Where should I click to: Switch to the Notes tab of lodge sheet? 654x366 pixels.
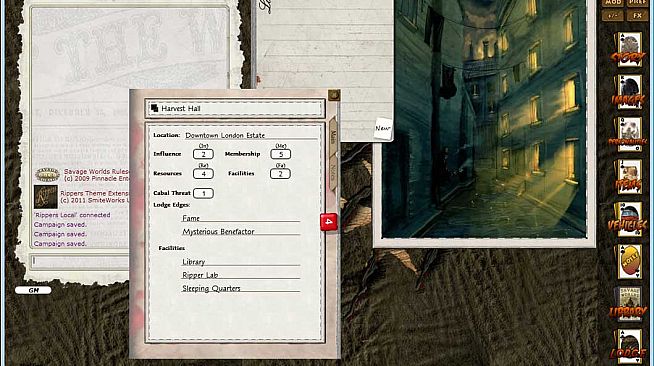coord(333,173)
